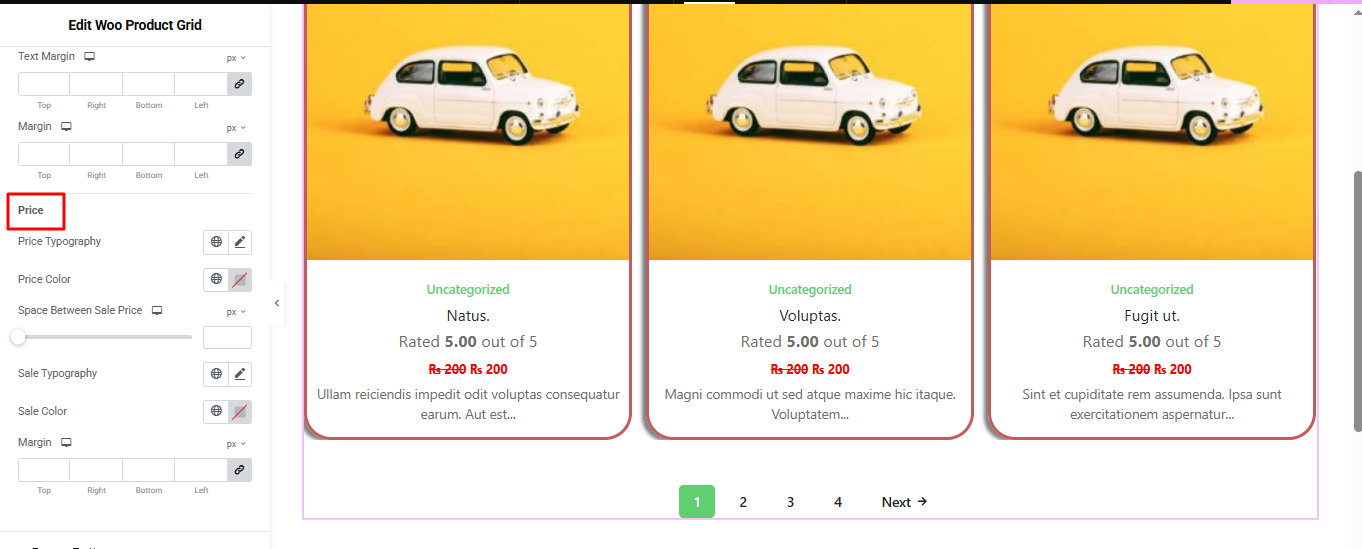Edit Price Typography with the pencil icon

[240, 242]
